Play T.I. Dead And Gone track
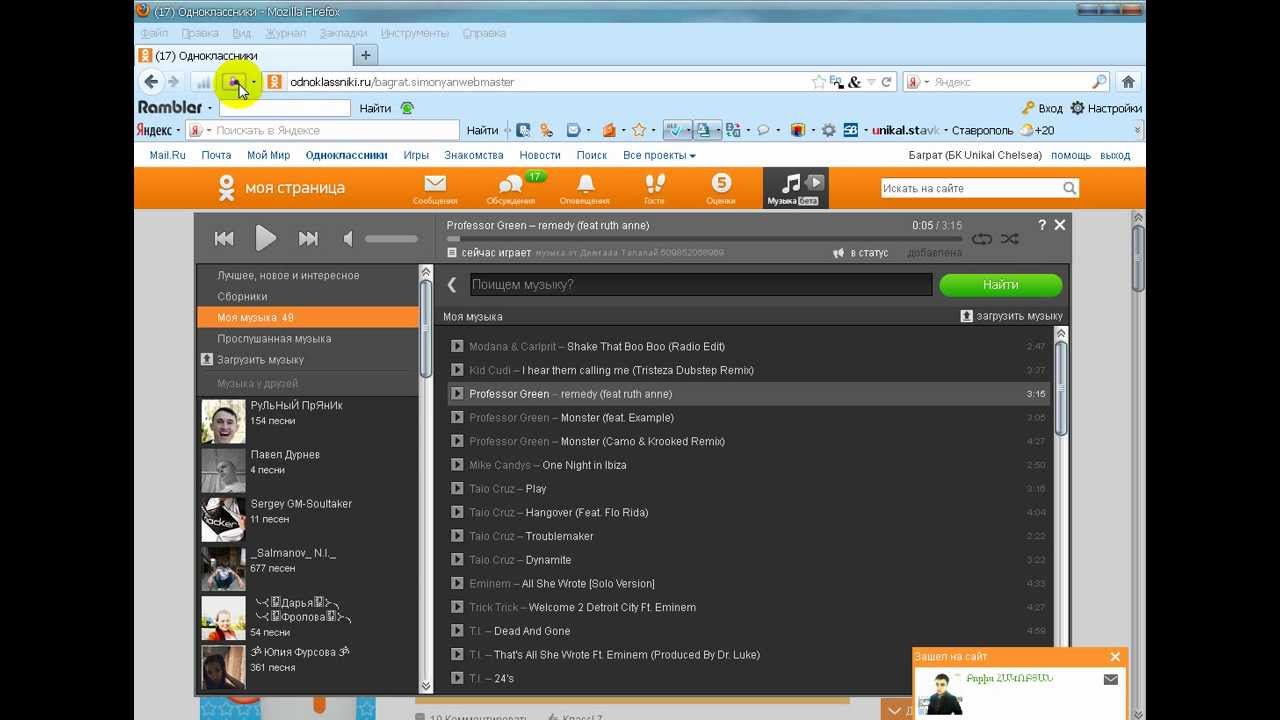The height and width of the screenshot is (720, 1280). tap(457, 631)
